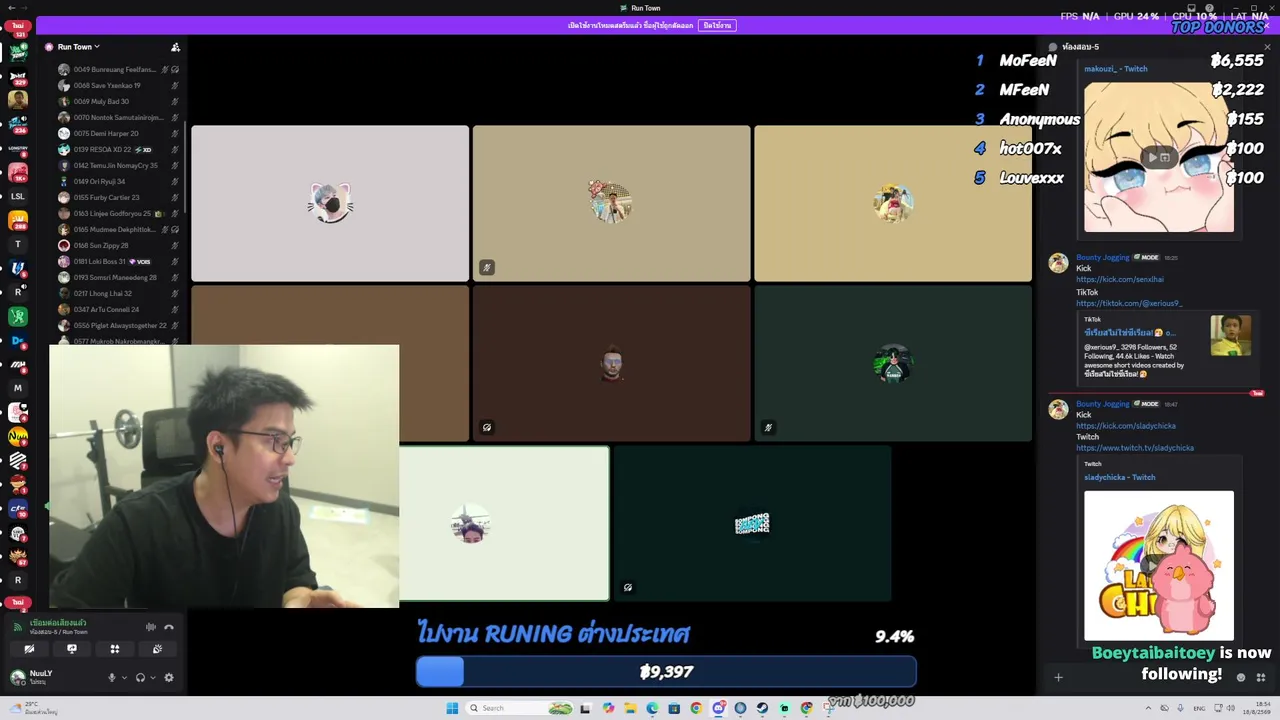
Task: Select the red-haired avatar participant tile
Action: point(611,363)
